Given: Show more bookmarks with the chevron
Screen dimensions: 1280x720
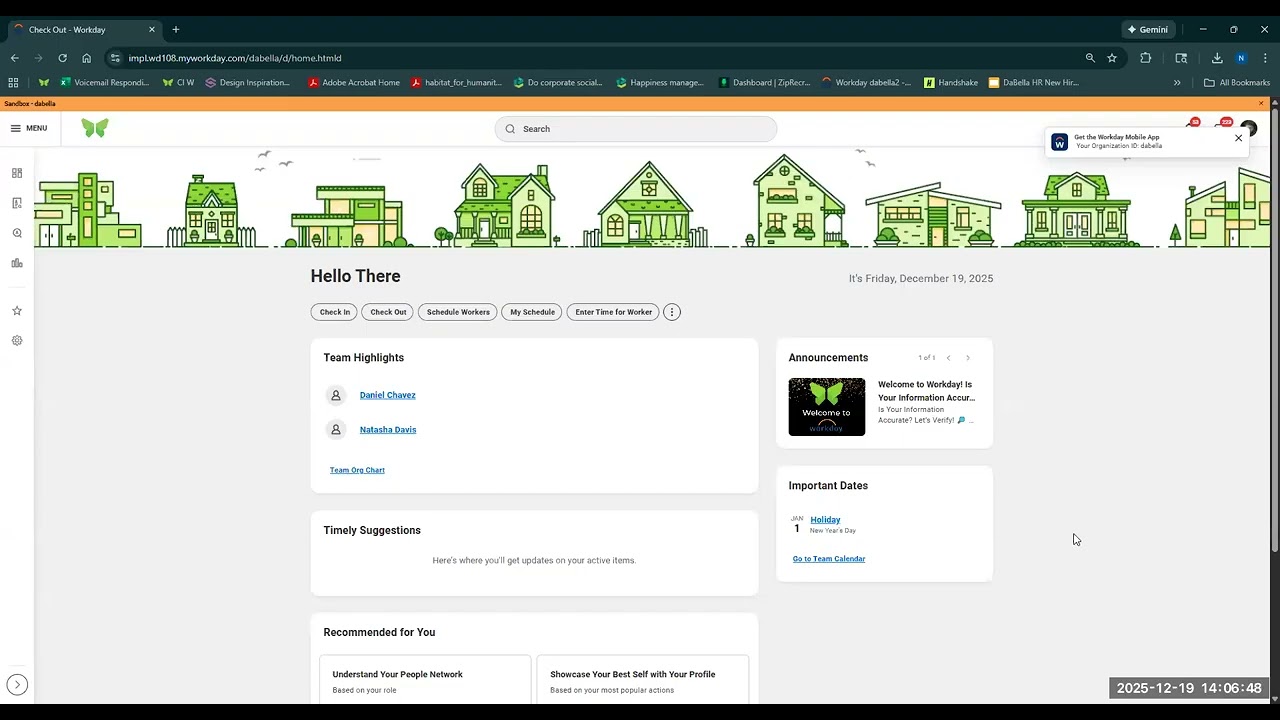Looking at the screenshot, I should pos(1177,83).
